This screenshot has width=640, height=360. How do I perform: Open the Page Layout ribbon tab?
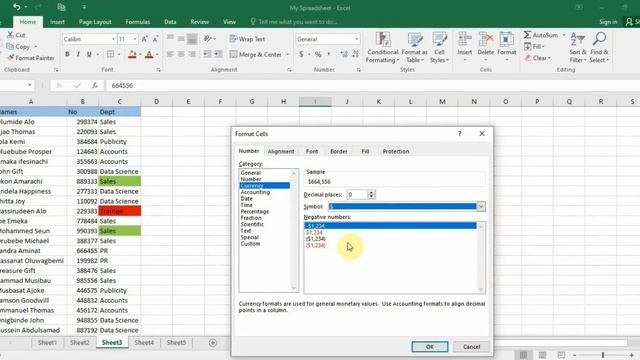click(95, 22)
